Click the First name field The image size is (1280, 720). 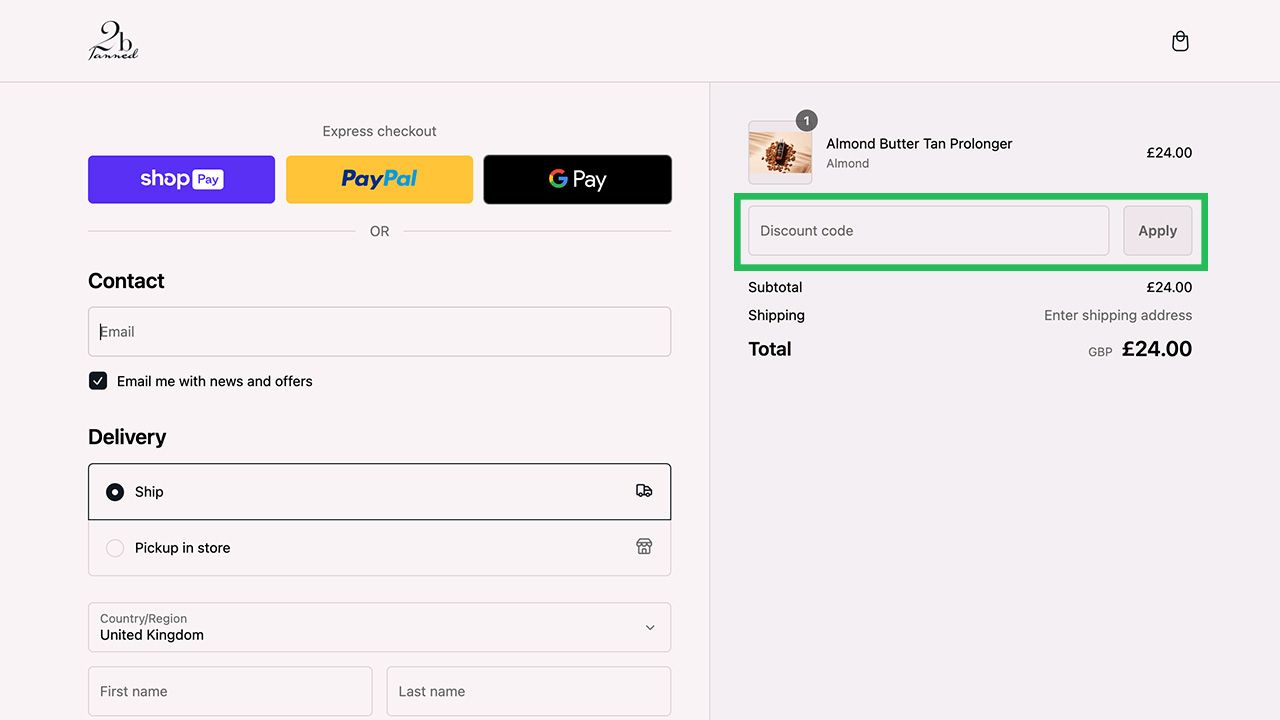pyautogui.click(x=230, y=691)
